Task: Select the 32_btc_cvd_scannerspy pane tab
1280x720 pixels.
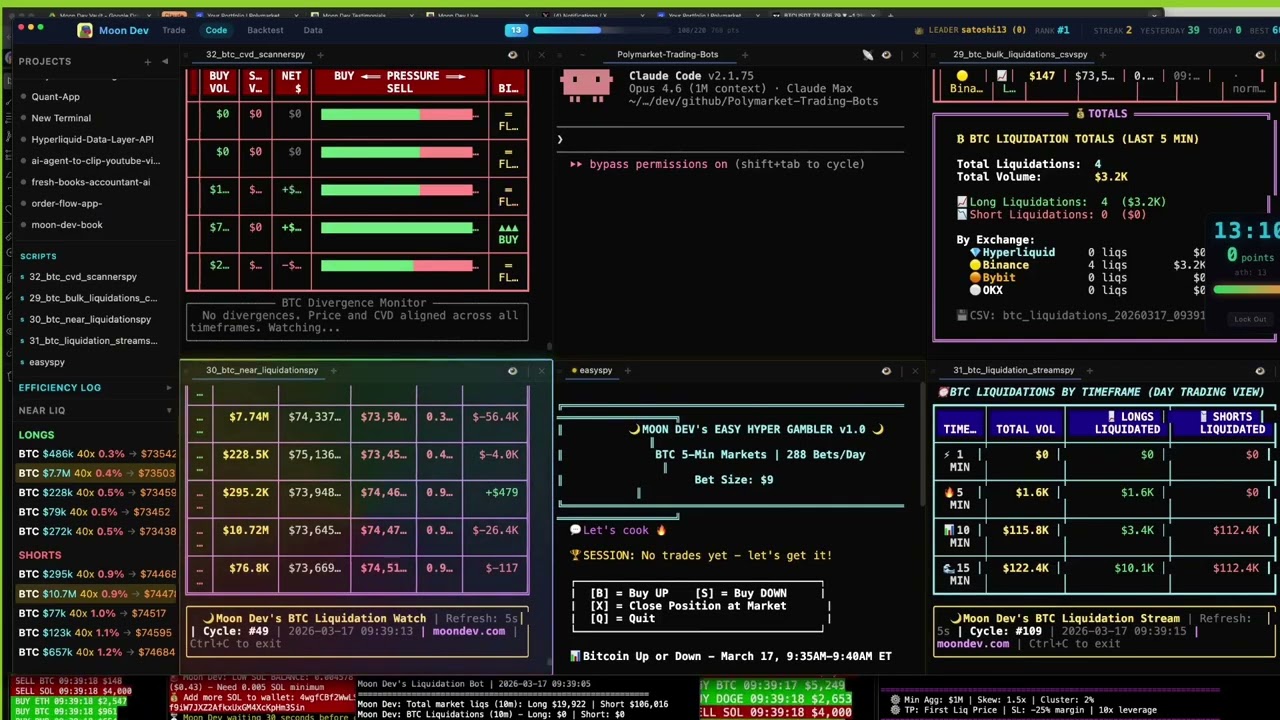Action: coord(255,54)
